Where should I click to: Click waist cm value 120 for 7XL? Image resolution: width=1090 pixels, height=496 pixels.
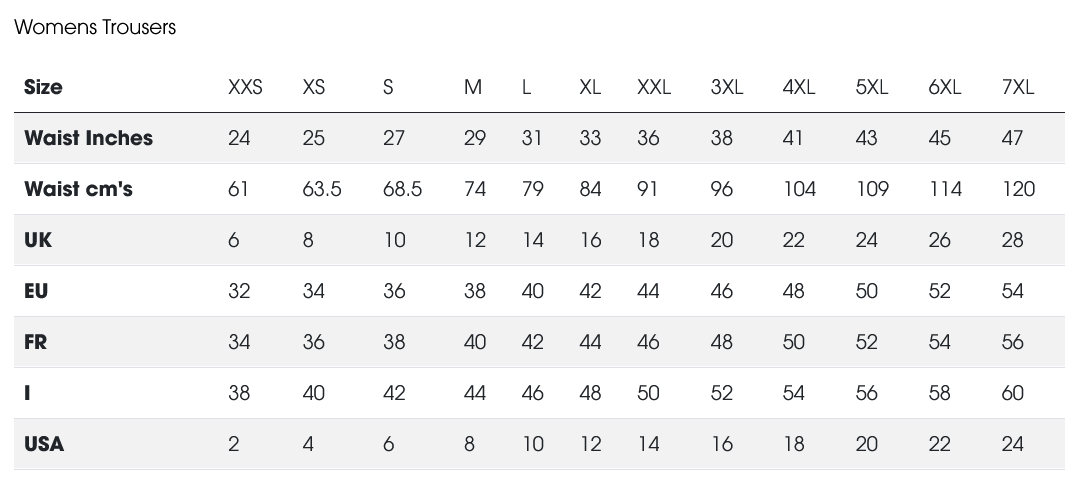click(1018, 189)
